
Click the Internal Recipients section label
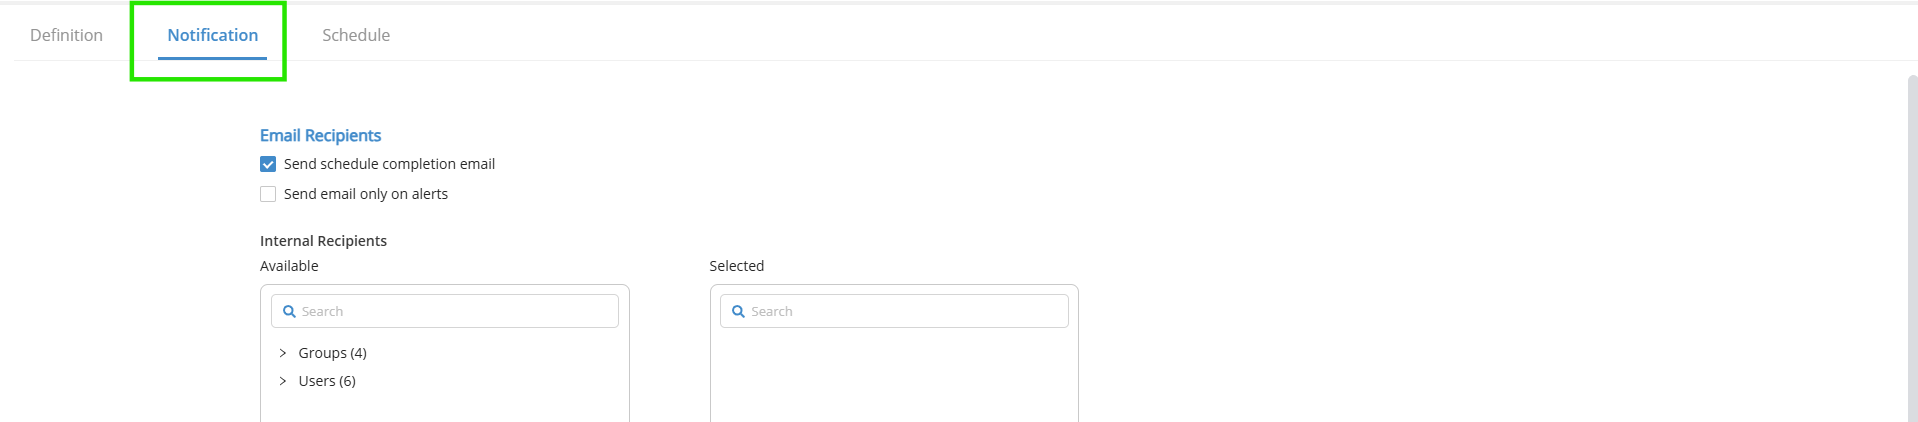(x=323, y=241)
